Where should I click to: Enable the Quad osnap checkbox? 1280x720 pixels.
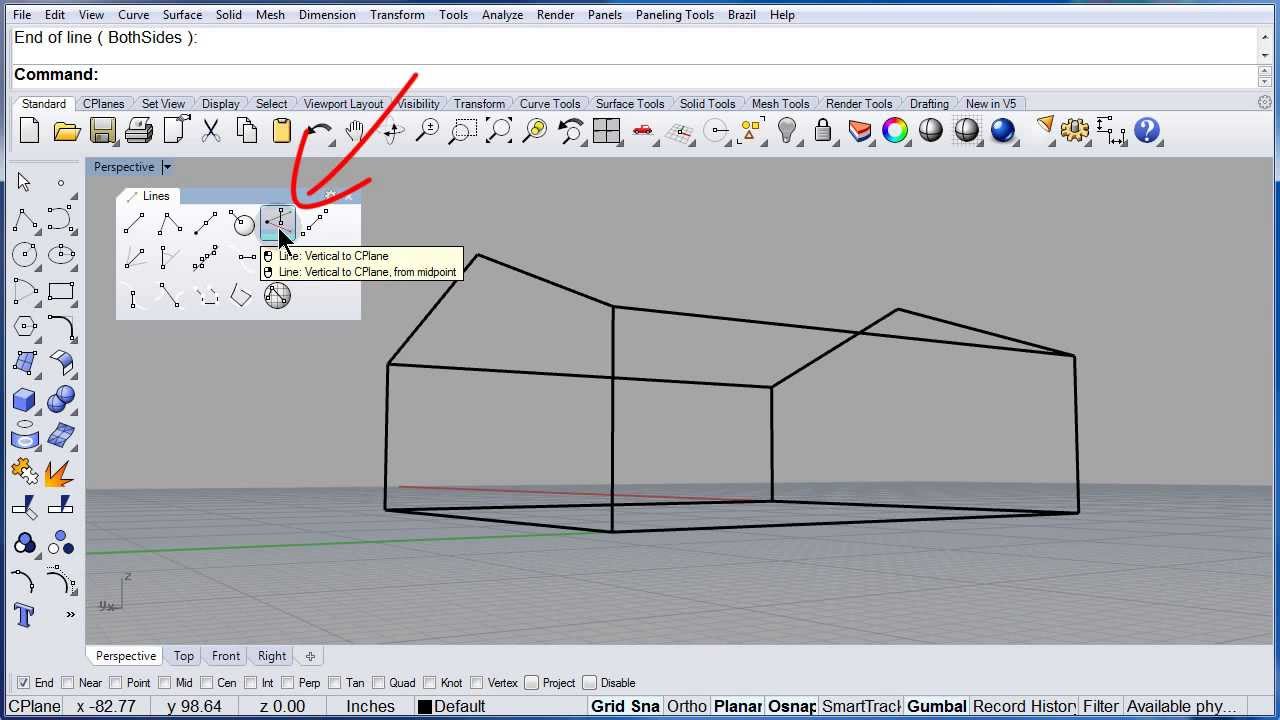(378, 683)
